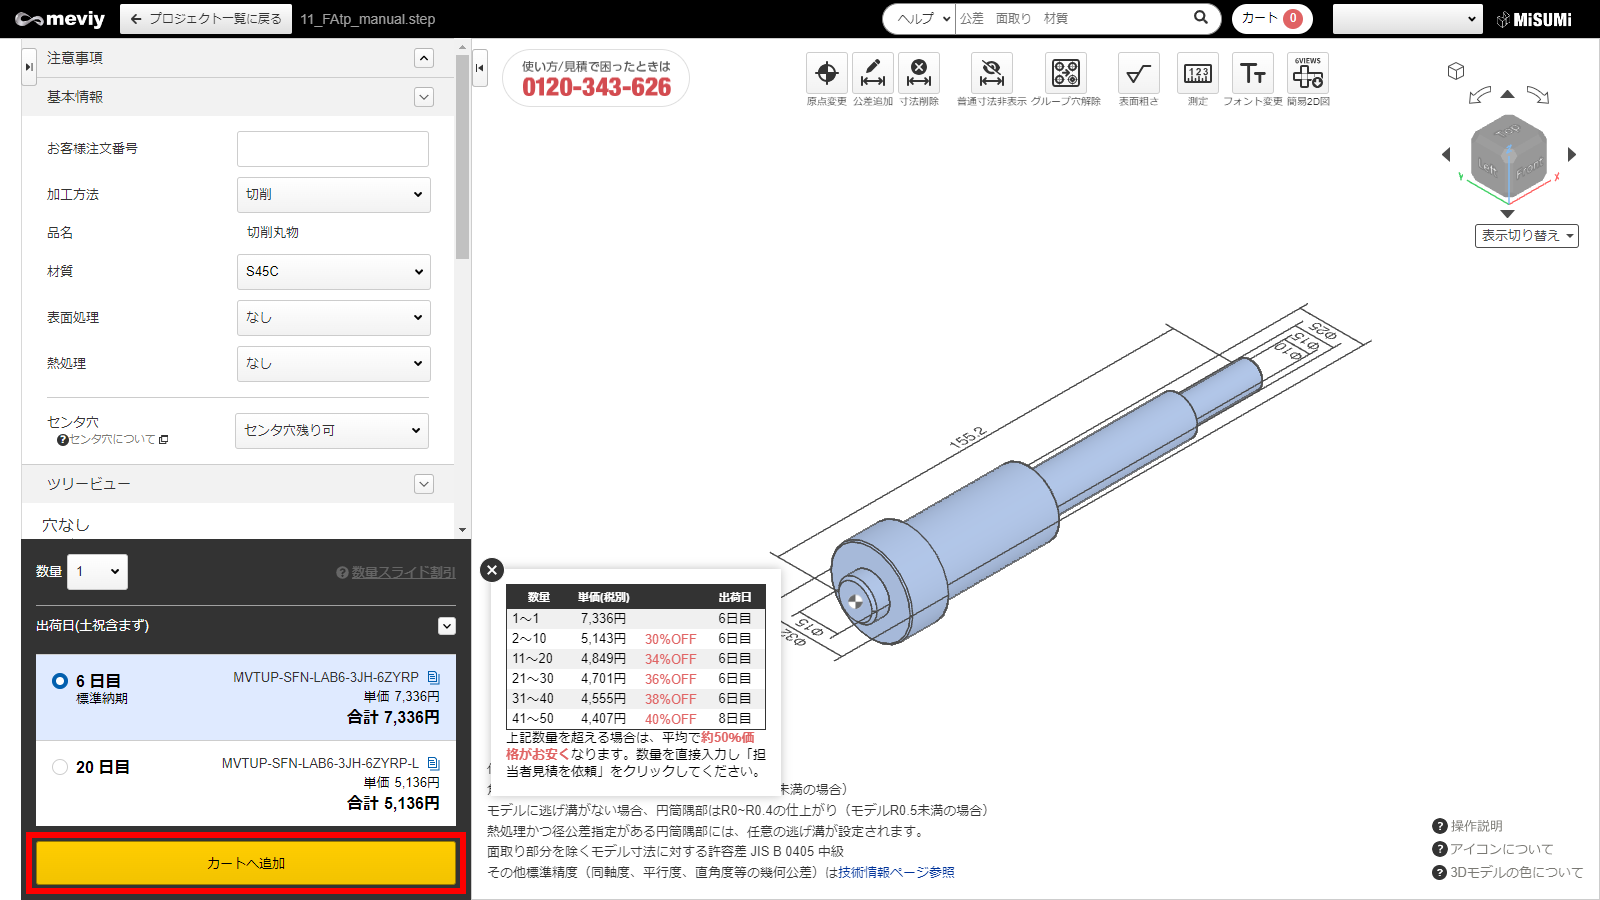
Task: Open the 技術情報ページ参照 link
Action: (896, 872)
